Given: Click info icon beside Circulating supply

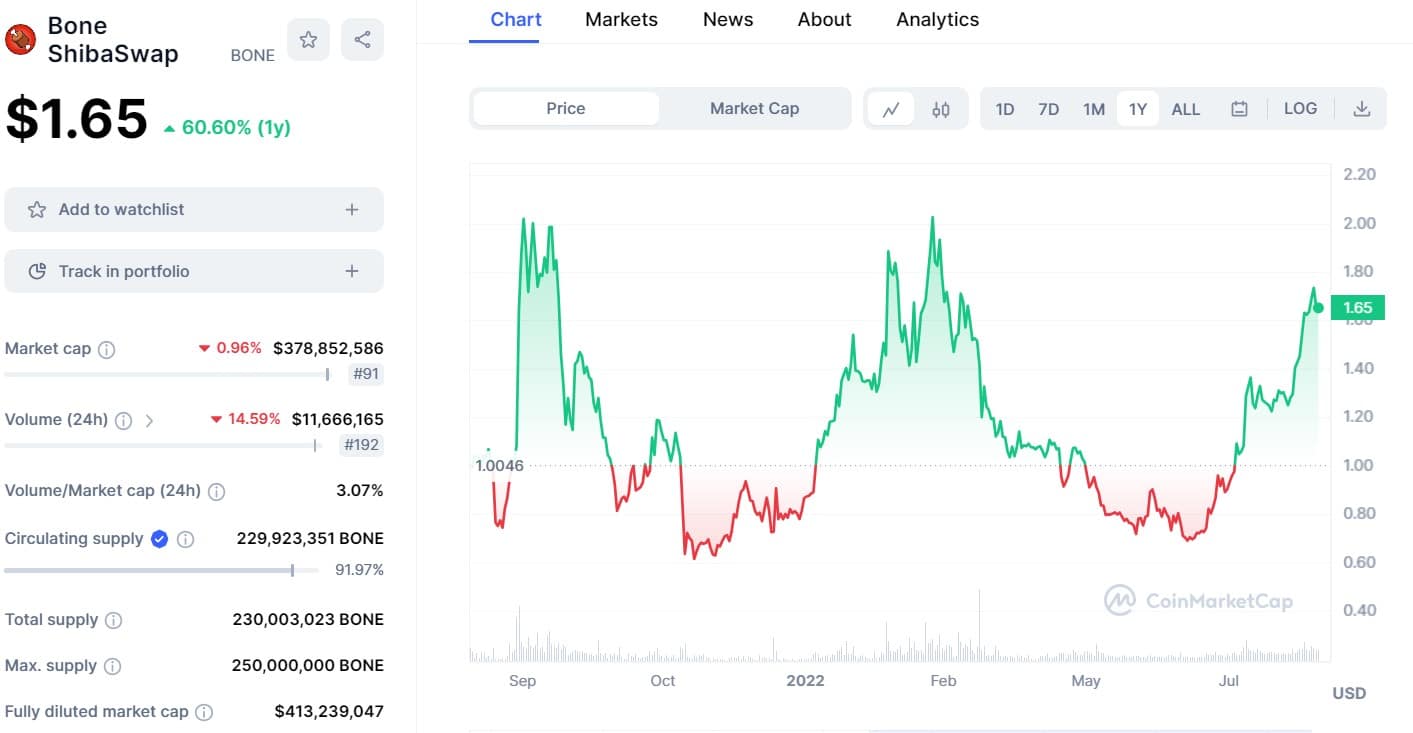Looking at the screenshot, I should click(x=185, y=540).
